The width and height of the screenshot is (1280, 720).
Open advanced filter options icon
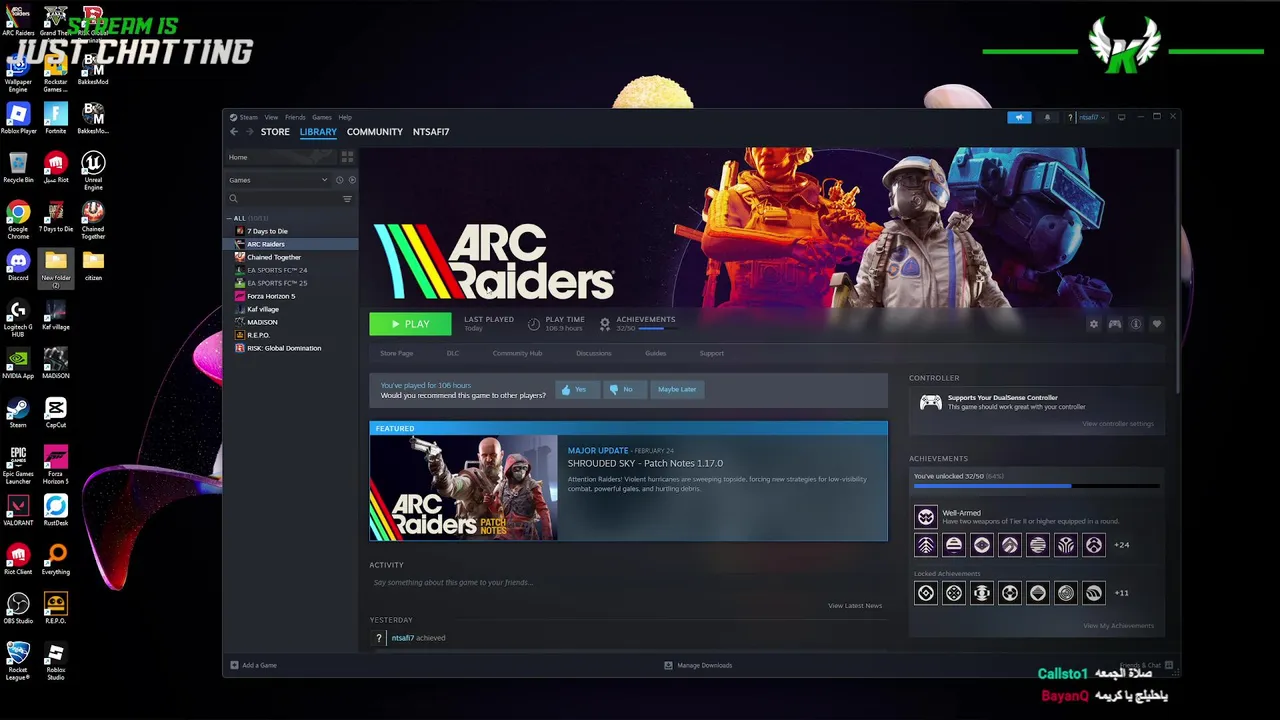[x=347, y=199]
